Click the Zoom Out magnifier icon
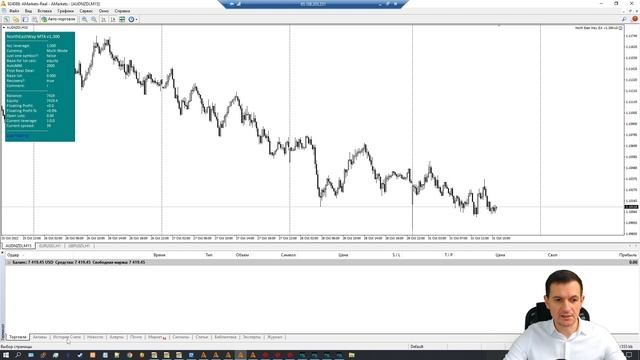 (x=94, y=19)
